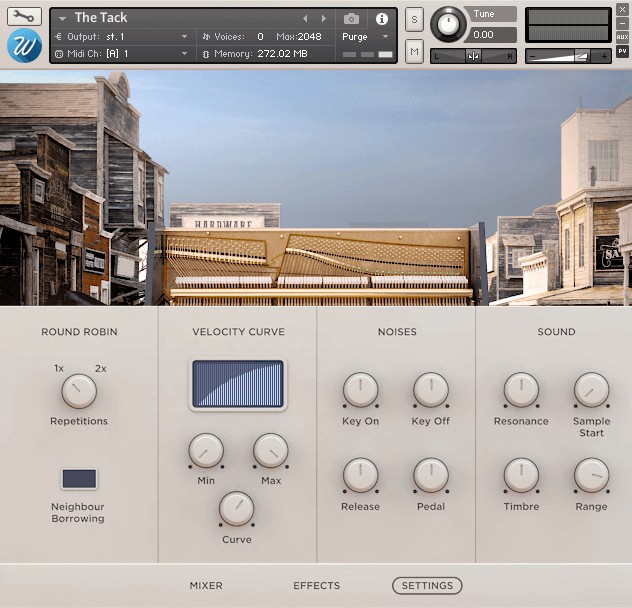The height and width of the screenshot is (608, 632).
Task: Select the SETTINGS button
Action: tap(427, 586)
